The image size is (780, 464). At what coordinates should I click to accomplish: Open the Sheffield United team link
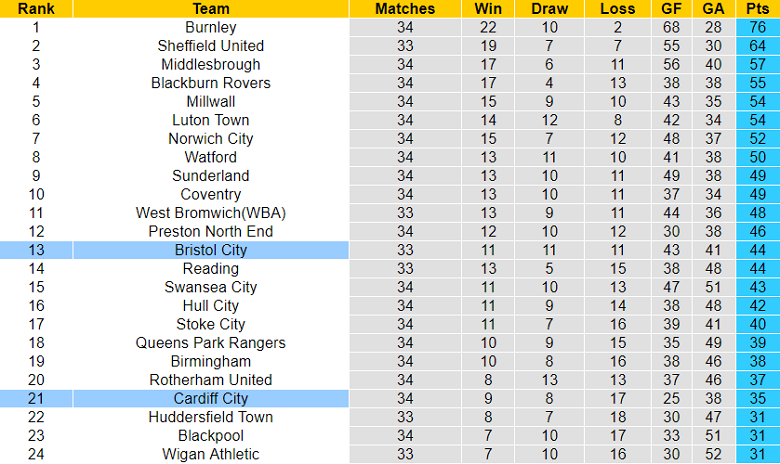[x=211, y=46]
